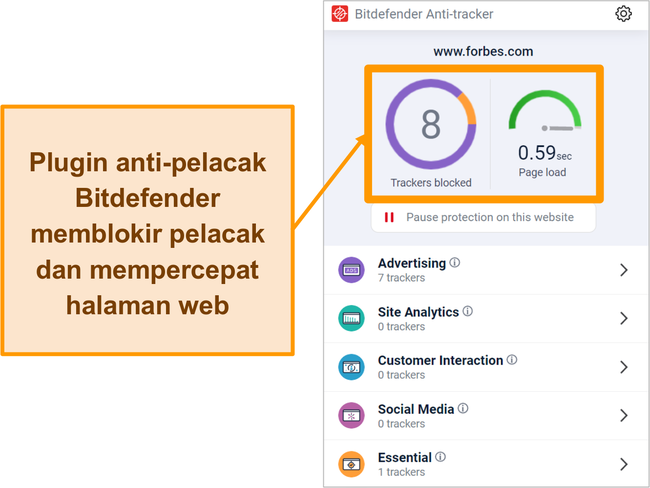The image size is (650, 488).
Task: Show info tooltip next to Advertising
Action: pyautogui.click(x=455, y=262)
